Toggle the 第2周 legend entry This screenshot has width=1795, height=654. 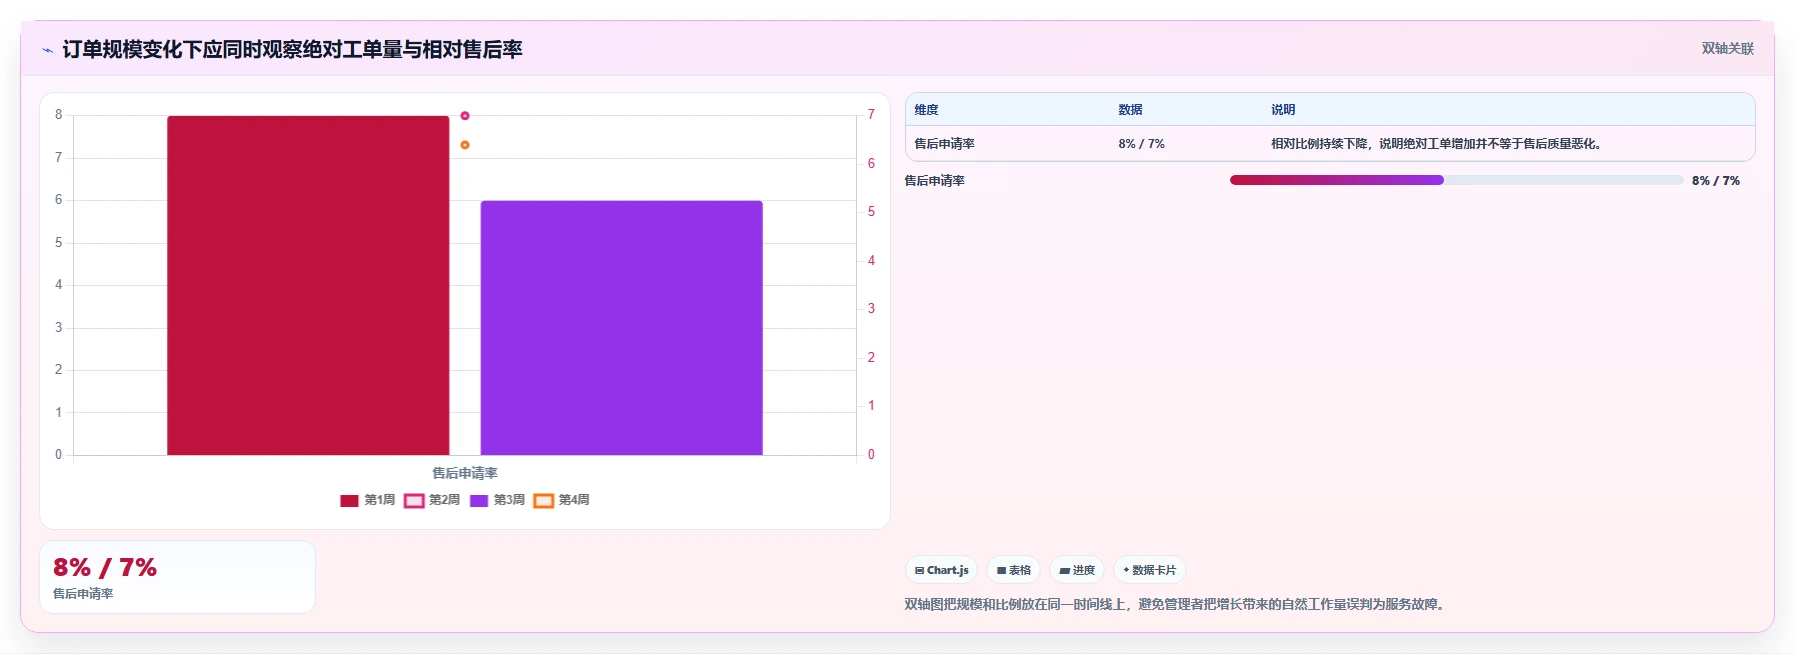coord(432,500)
